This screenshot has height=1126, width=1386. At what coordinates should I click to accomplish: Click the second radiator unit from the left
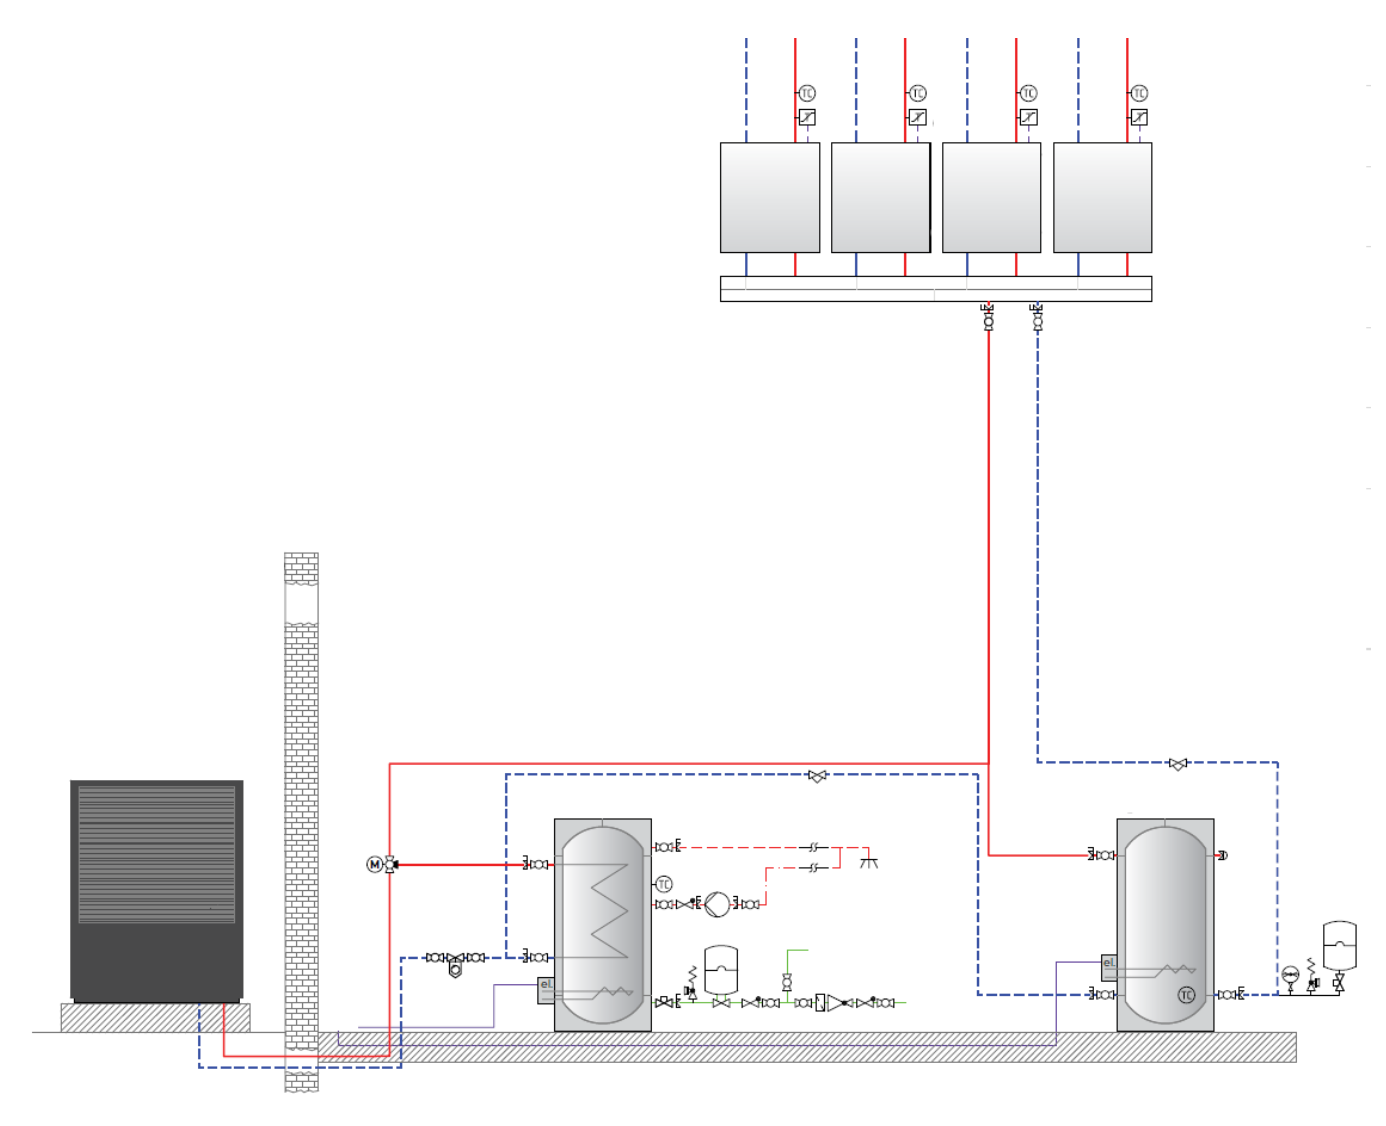881,197
